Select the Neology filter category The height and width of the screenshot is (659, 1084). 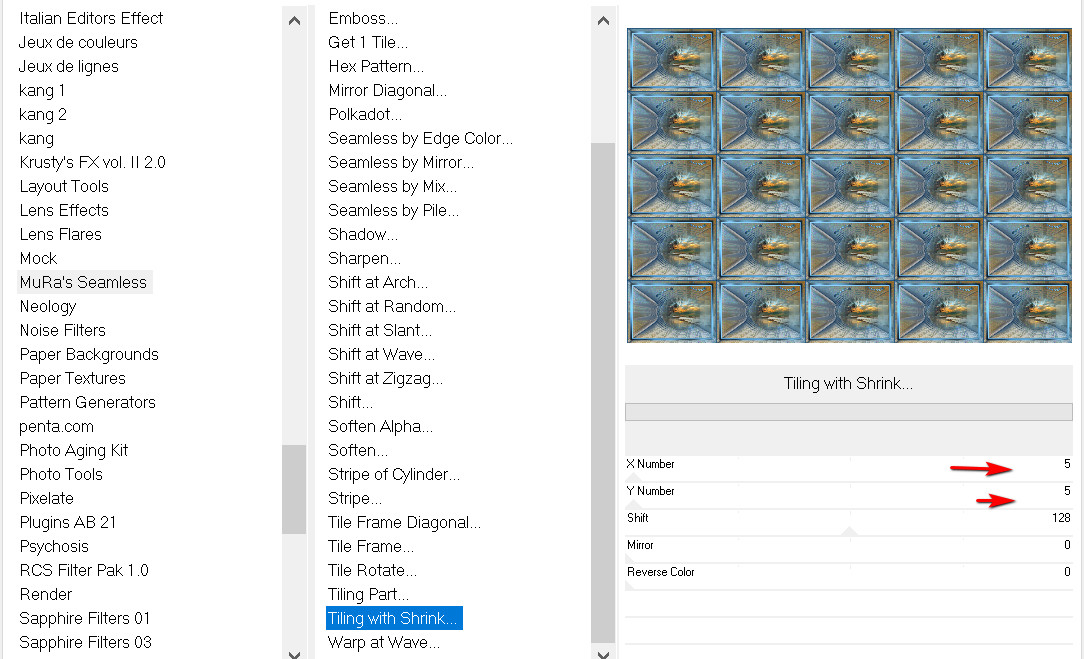coord(48,306)
